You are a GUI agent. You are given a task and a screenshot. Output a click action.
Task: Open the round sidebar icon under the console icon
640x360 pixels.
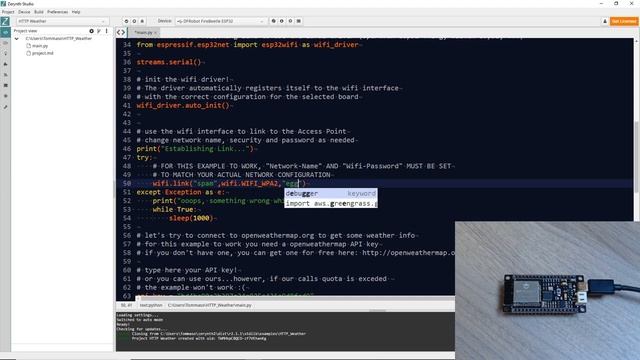5,96
